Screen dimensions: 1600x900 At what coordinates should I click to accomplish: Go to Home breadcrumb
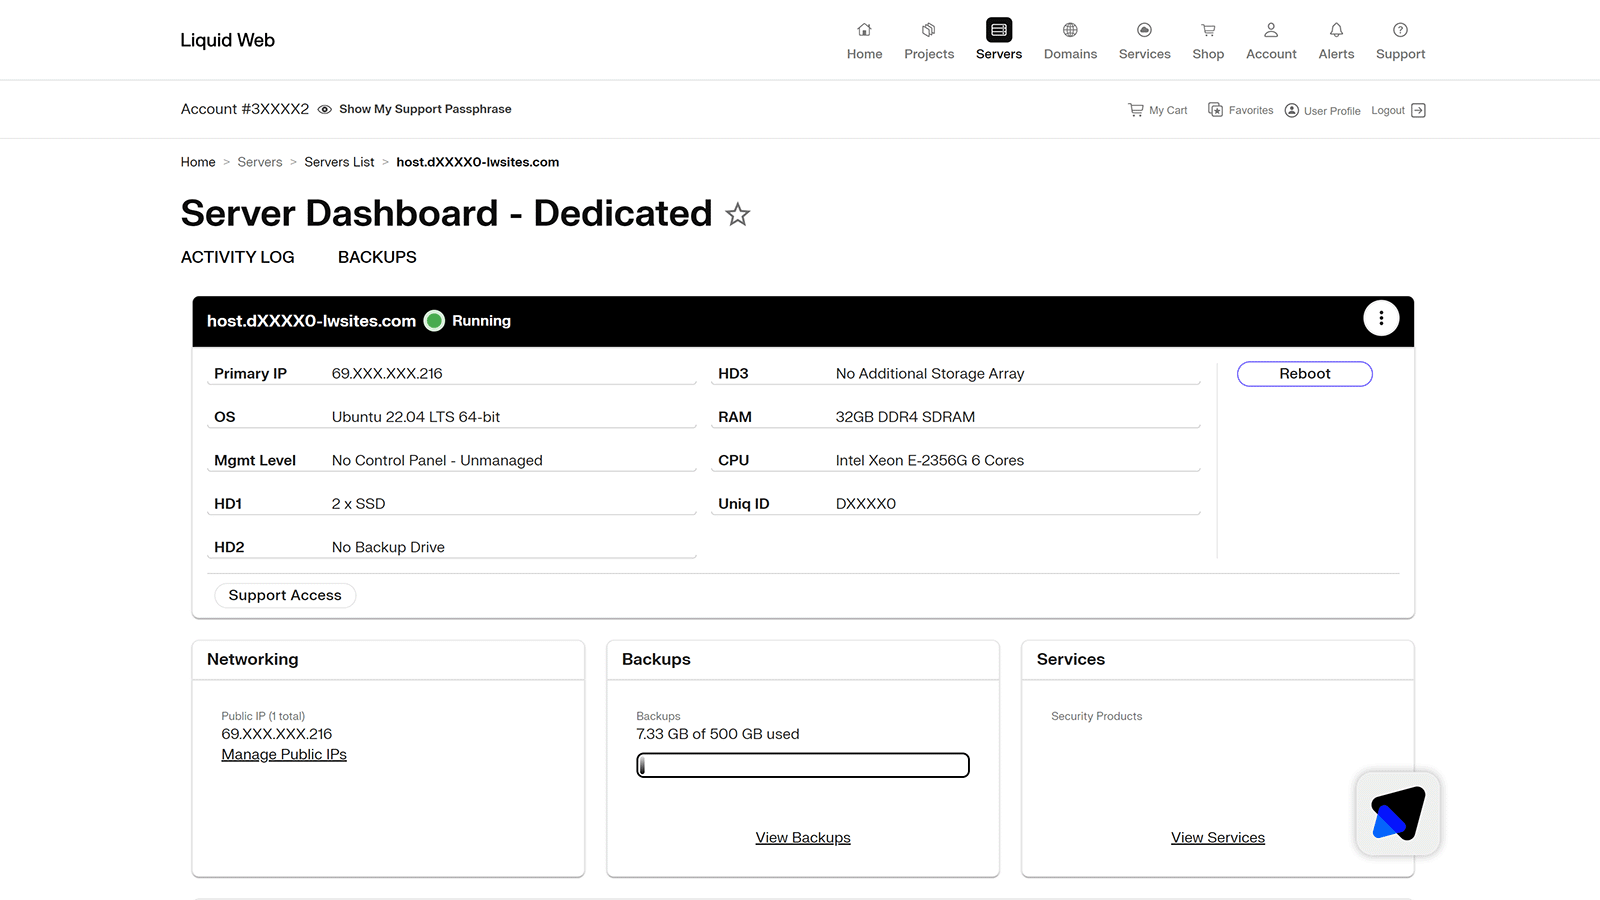coord(198,162)
